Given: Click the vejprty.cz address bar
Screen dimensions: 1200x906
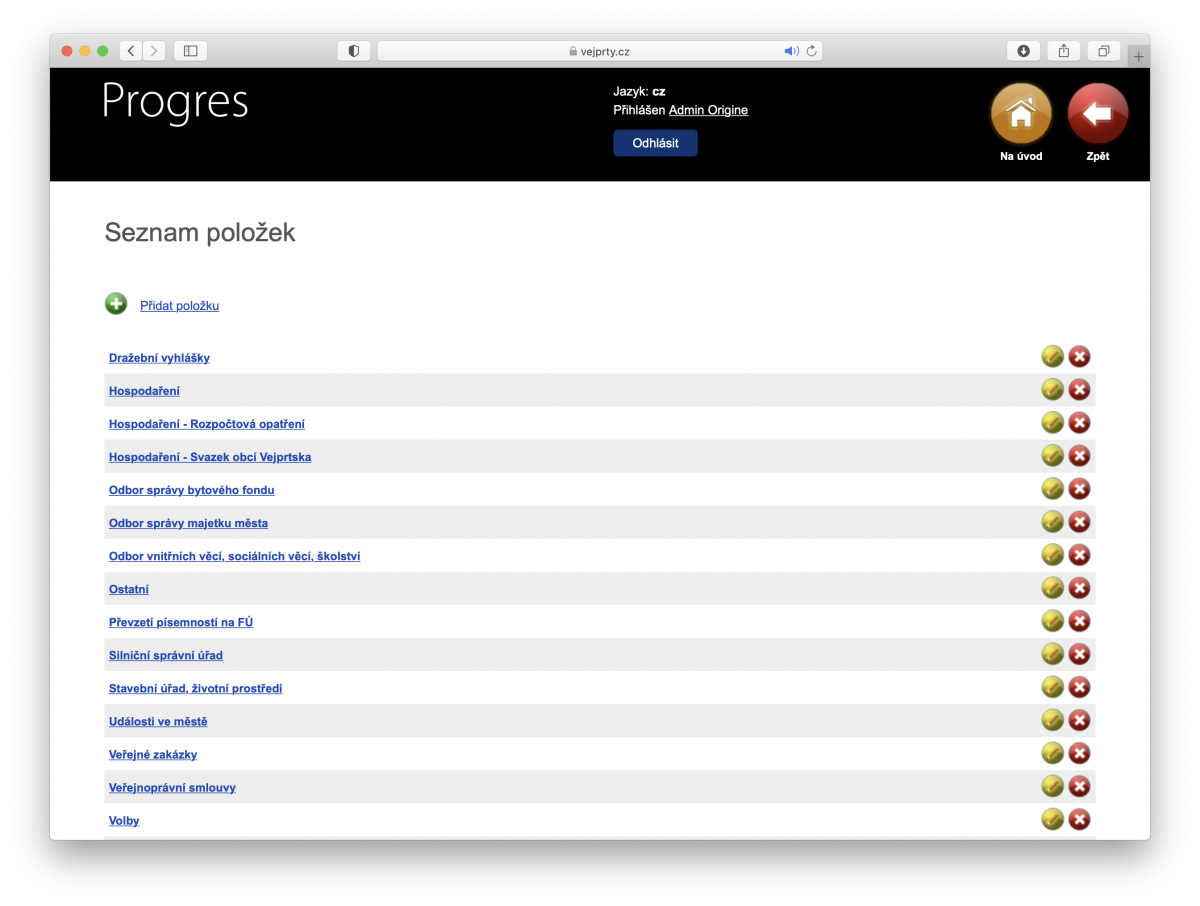Looking at the screenshot, I should 600,51.
